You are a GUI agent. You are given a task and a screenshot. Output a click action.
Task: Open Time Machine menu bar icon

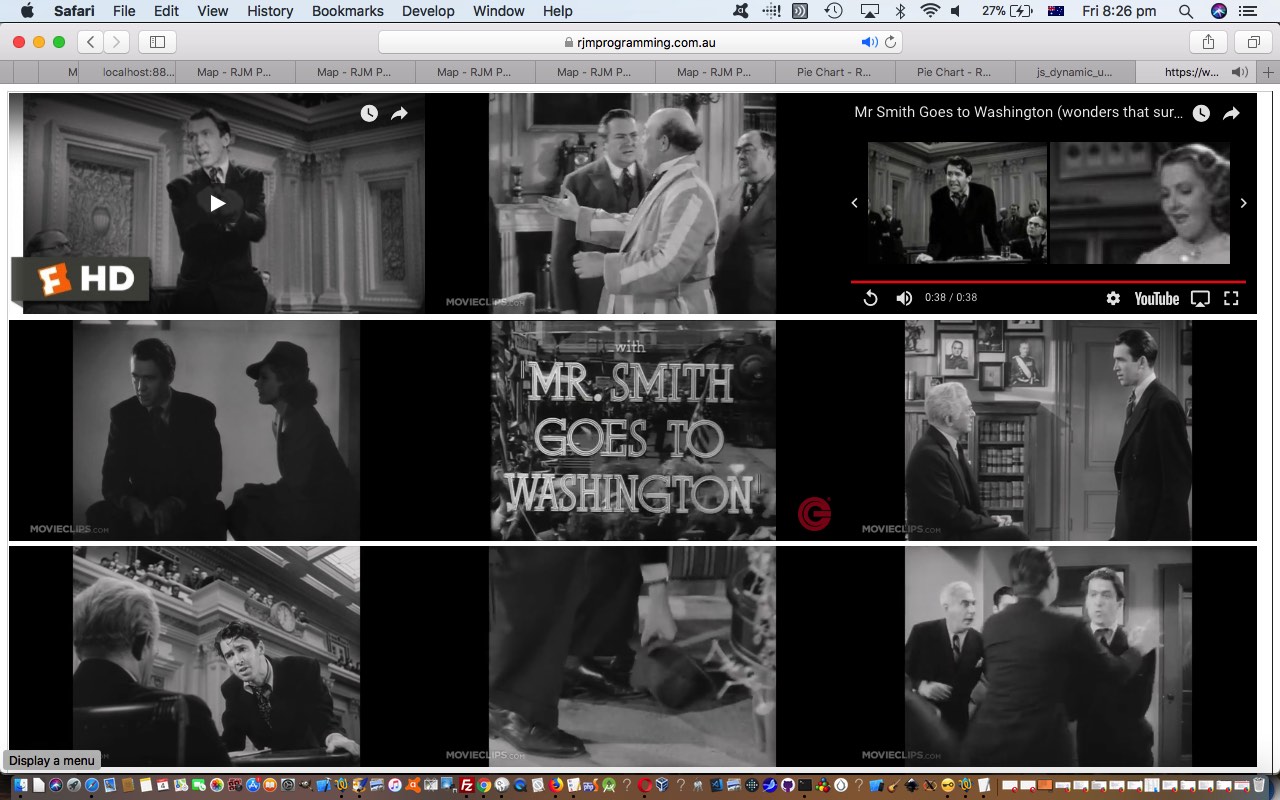click(833, 11)
